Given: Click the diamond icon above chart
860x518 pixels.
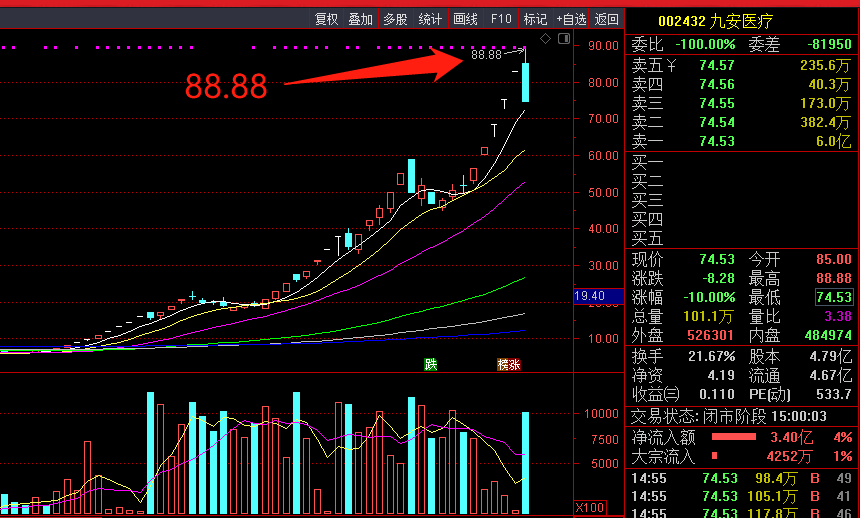Looking at the screenshot, I should (x=545, y=39).
